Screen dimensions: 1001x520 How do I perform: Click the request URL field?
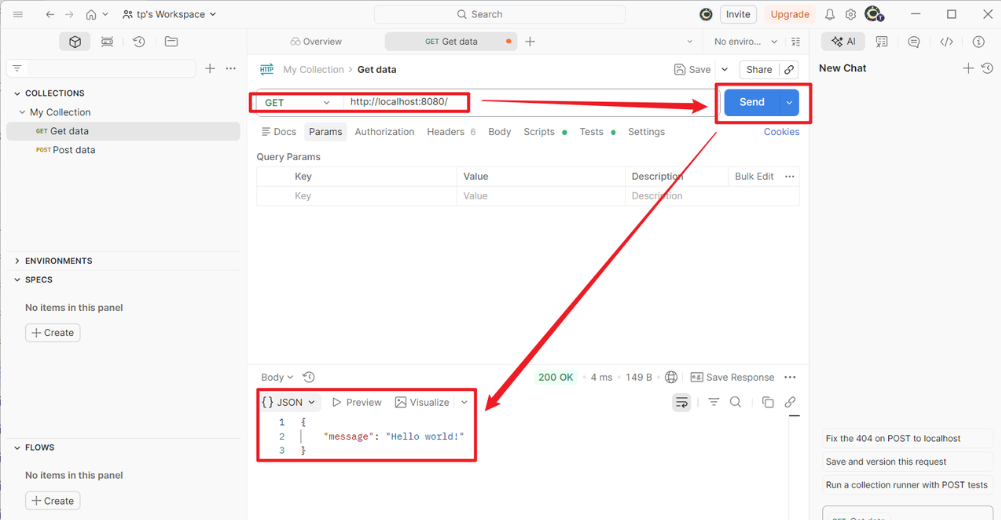tap(530, 102)
